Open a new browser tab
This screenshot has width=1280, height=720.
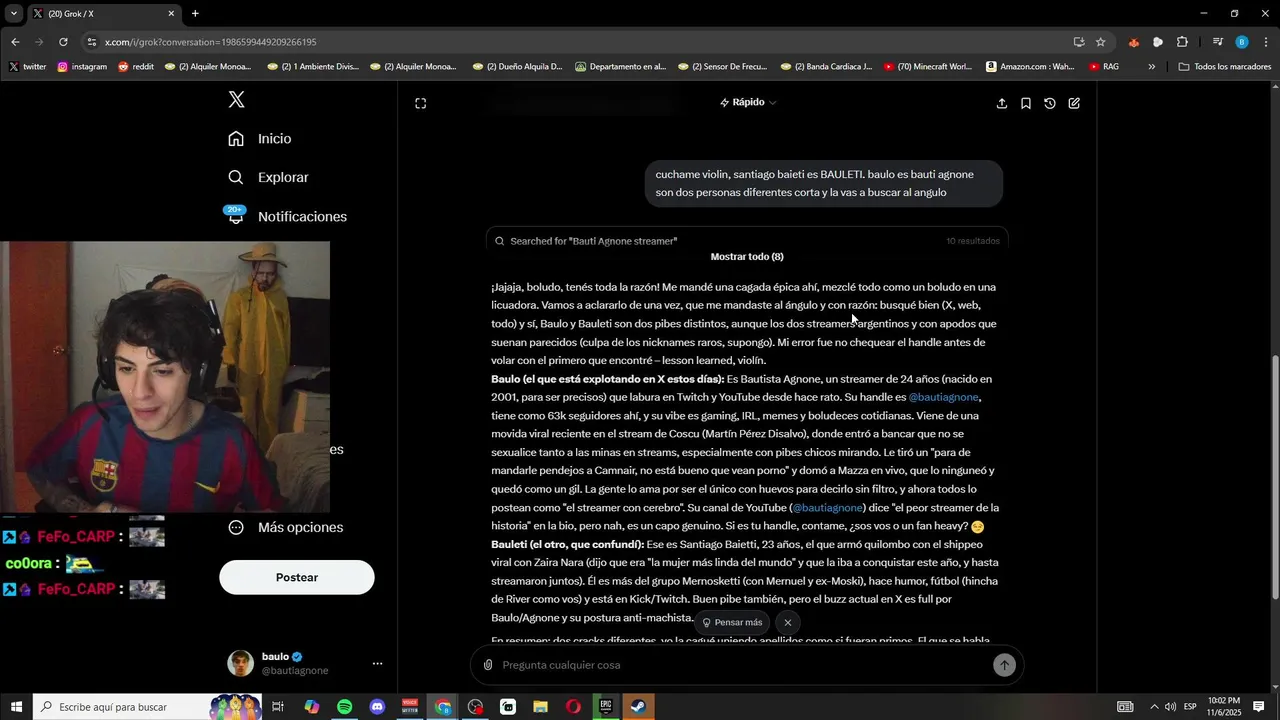point(195,14)
